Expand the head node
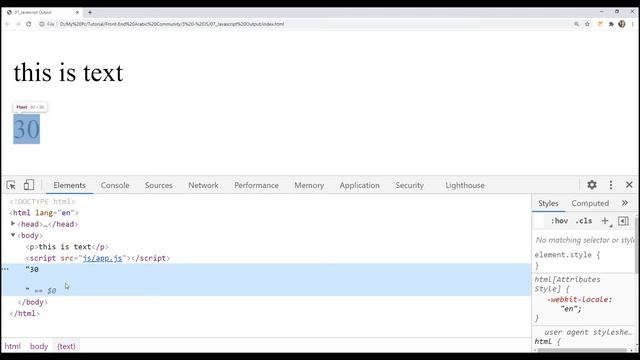The image size is (640, 360). pos(13,224)
